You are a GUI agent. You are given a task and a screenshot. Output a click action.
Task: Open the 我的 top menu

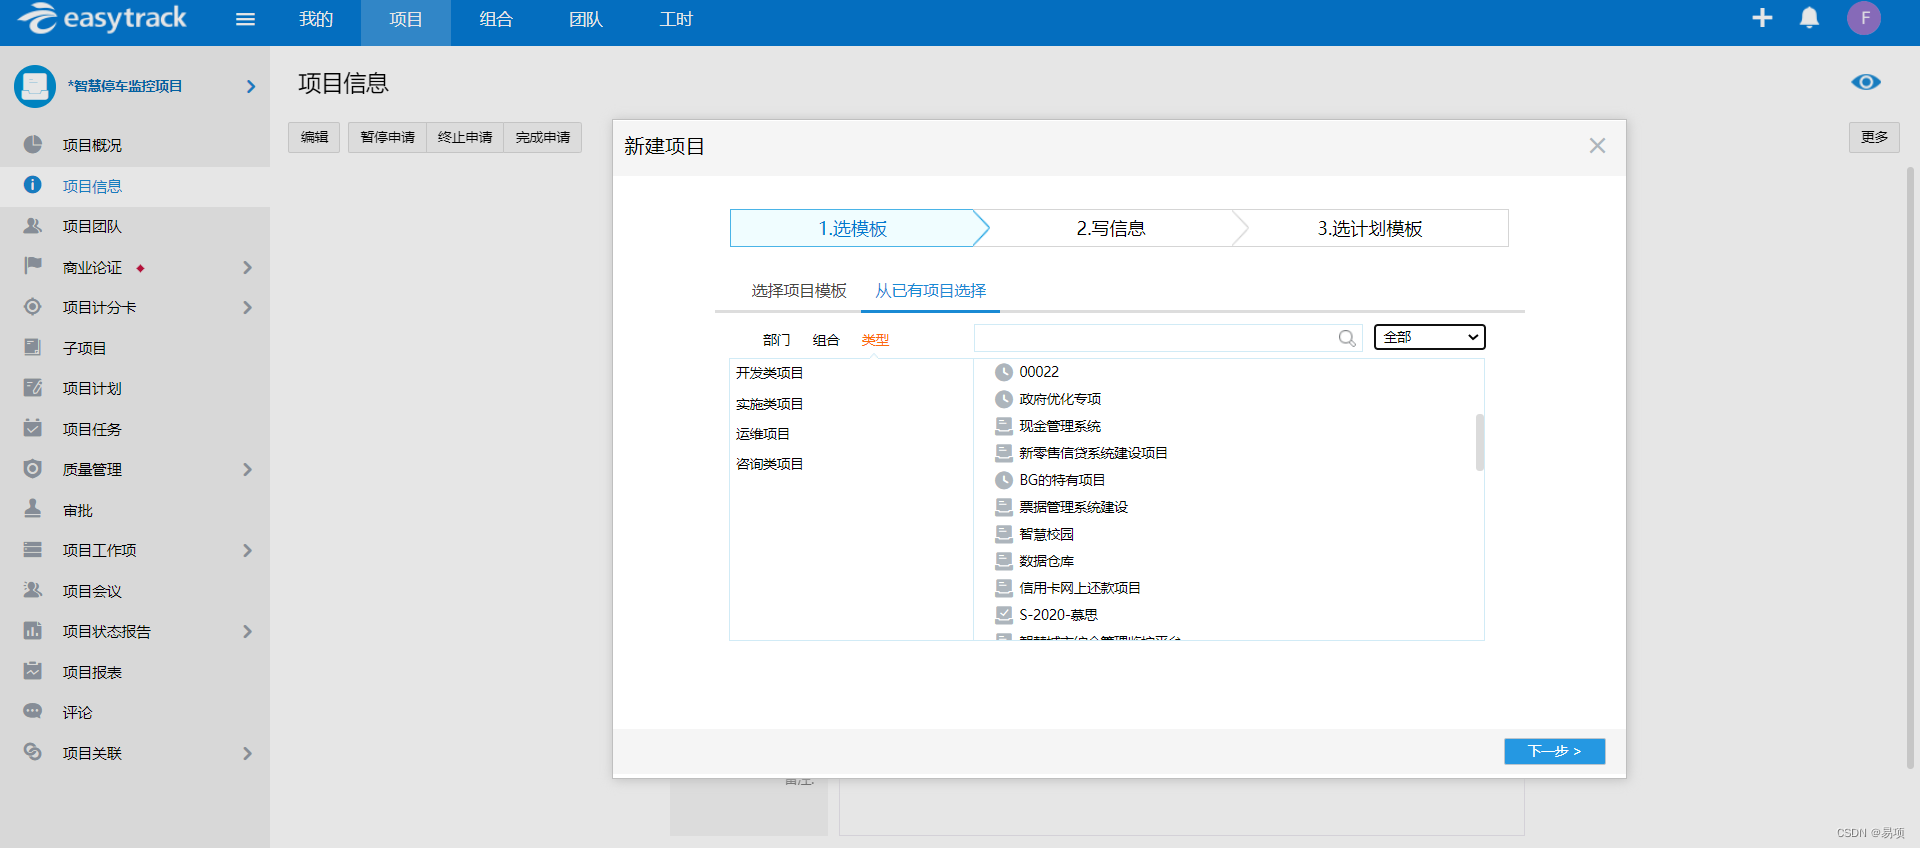[316, 19]
